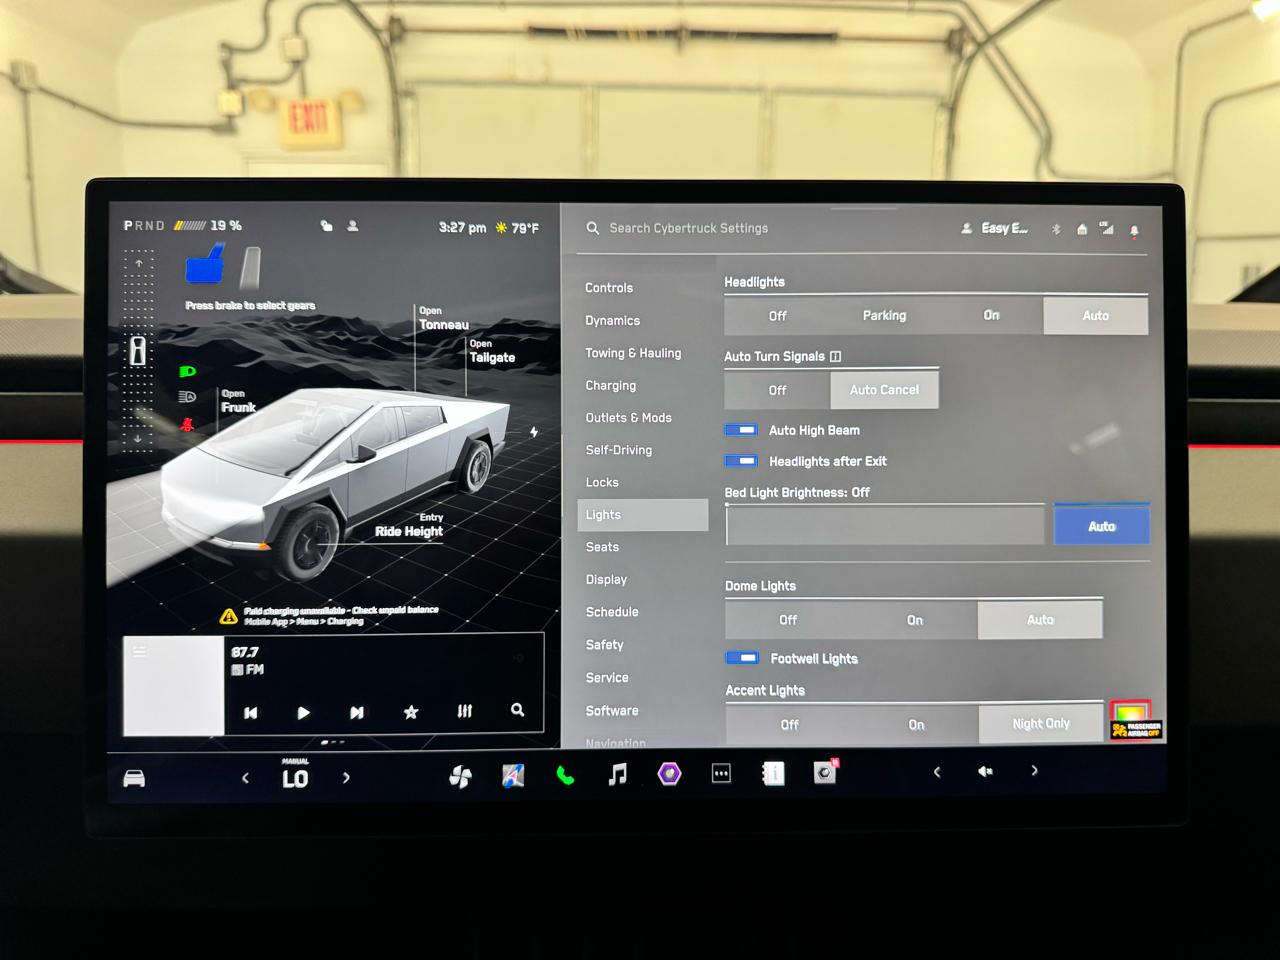Tap the auto high beam indicator icon

pyautogui.click(x=187, y=397)
